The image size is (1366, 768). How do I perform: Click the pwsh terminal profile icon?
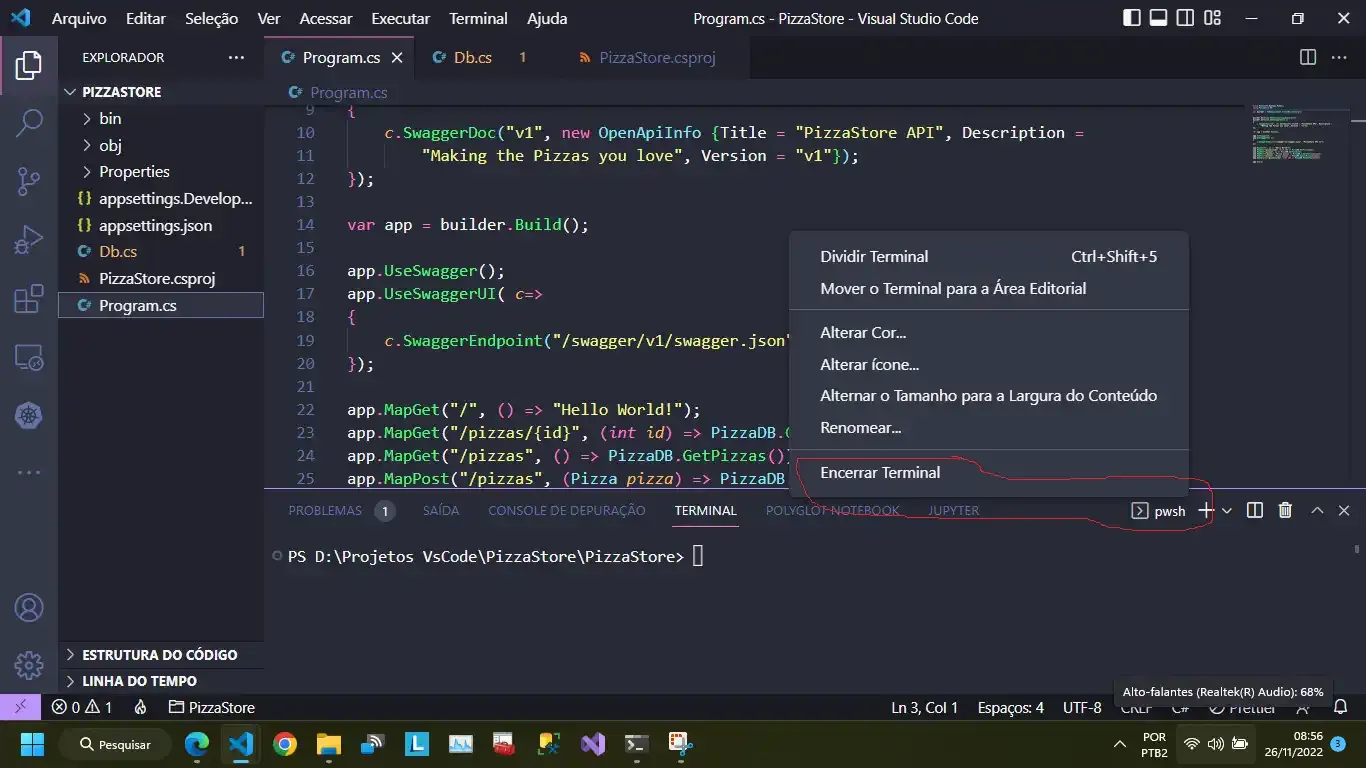tap(1139, 511)
